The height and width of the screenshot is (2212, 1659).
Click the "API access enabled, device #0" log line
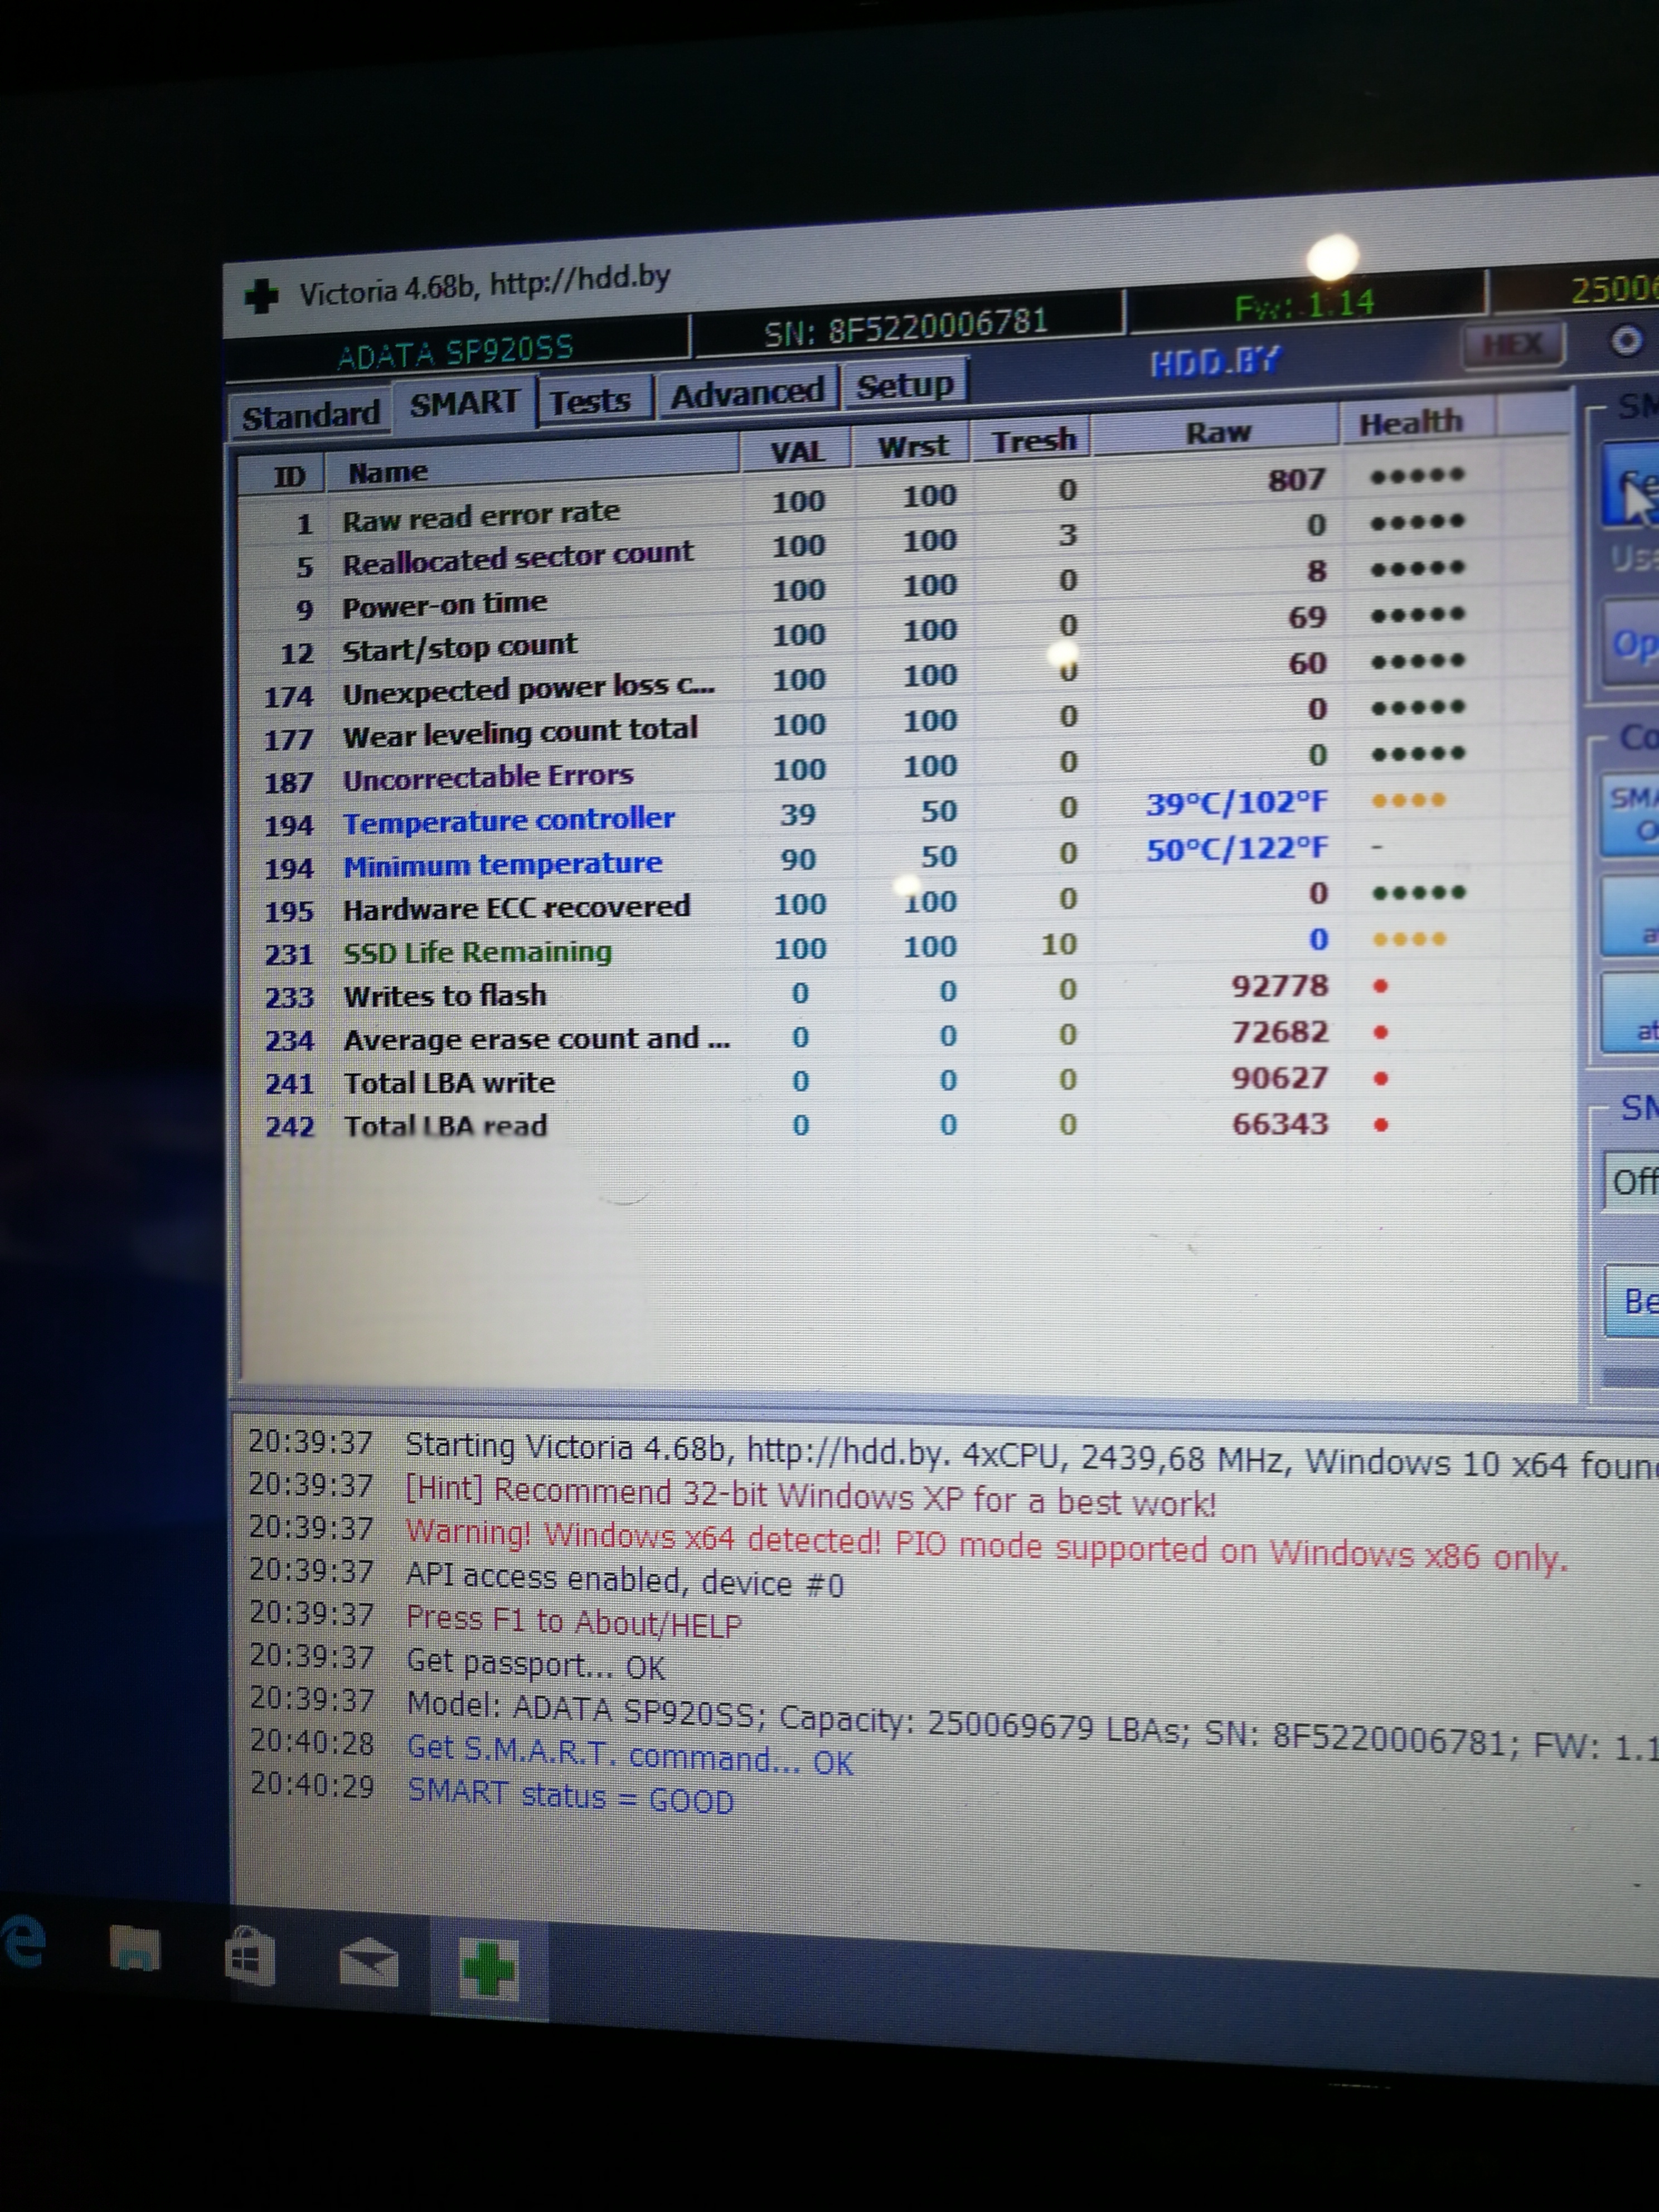click(x=625, y=1579)
